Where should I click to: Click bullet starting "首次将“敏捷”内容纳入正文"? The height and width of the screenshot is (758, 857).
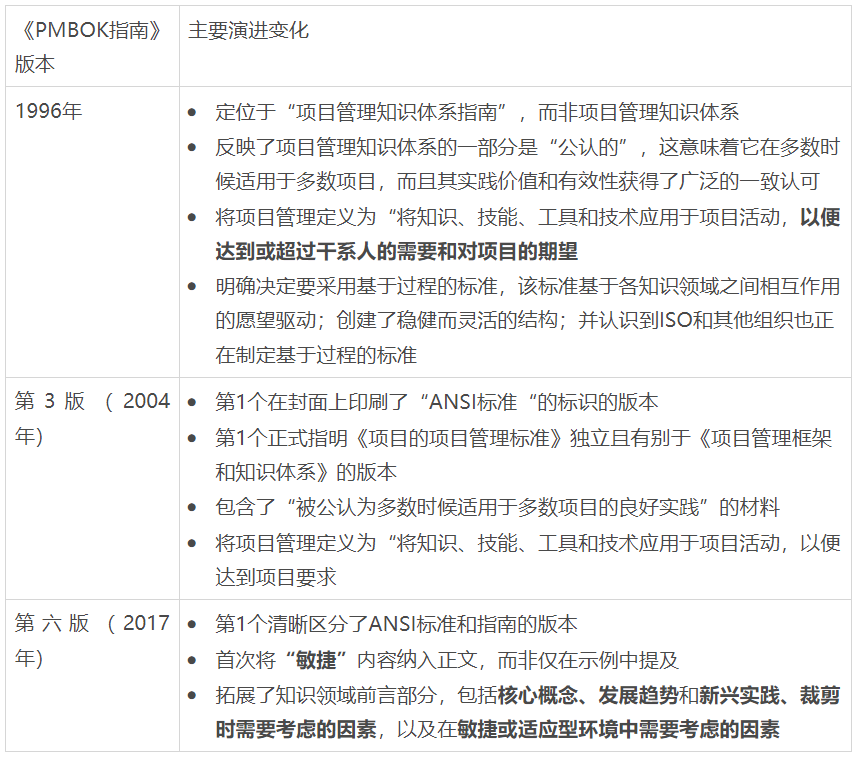447,660
